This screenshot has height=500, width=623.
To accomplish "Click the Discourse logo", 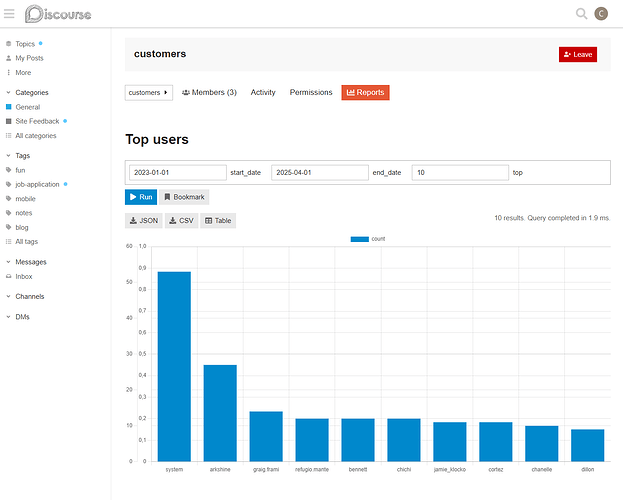I will pos(58,14).
